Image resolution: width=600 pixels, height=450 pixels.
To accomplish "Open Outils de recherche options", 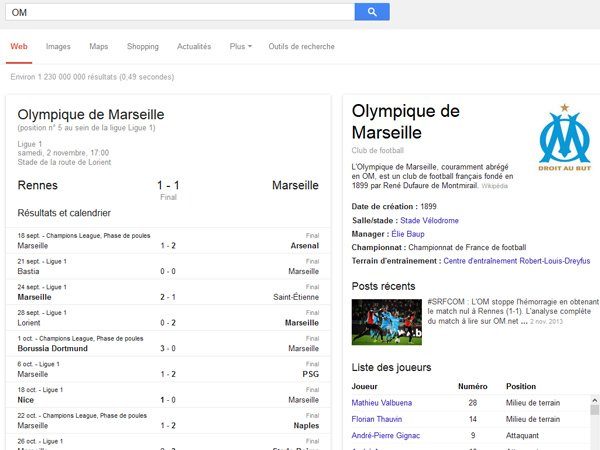I will 302,46.
